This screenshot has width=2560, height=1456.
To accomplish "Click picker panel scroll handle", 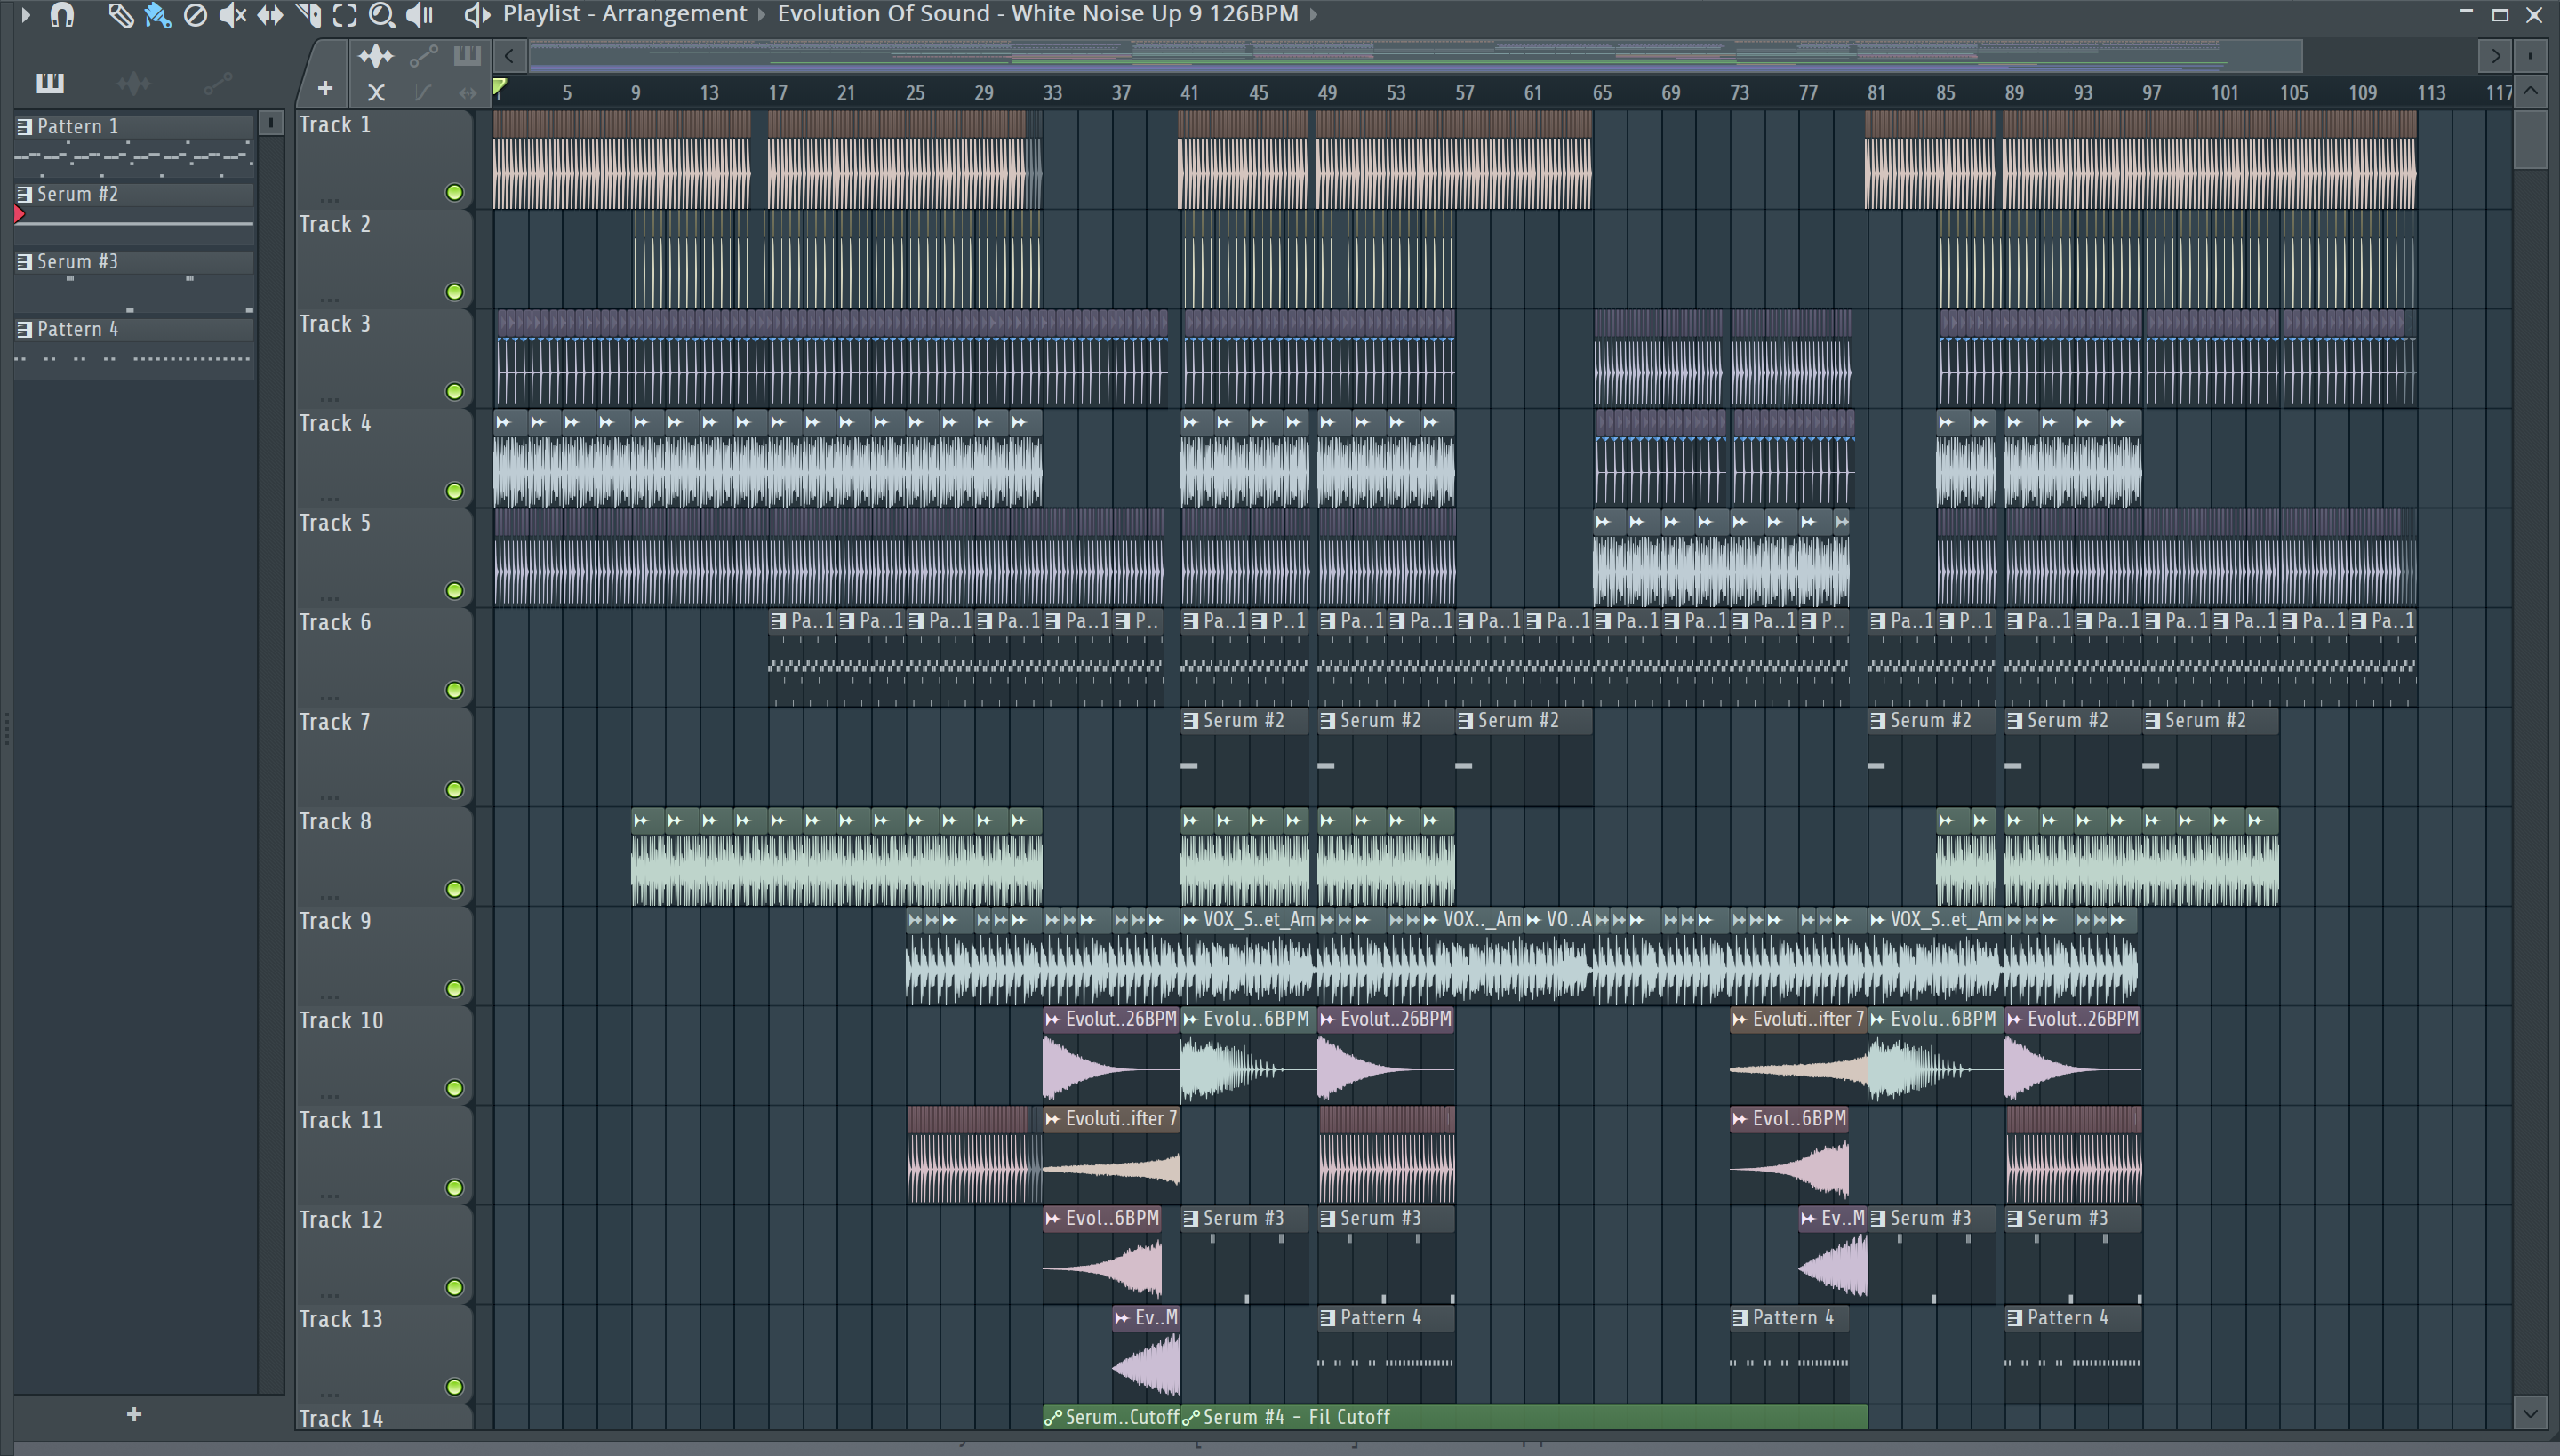I will click(x=270, y=122).
